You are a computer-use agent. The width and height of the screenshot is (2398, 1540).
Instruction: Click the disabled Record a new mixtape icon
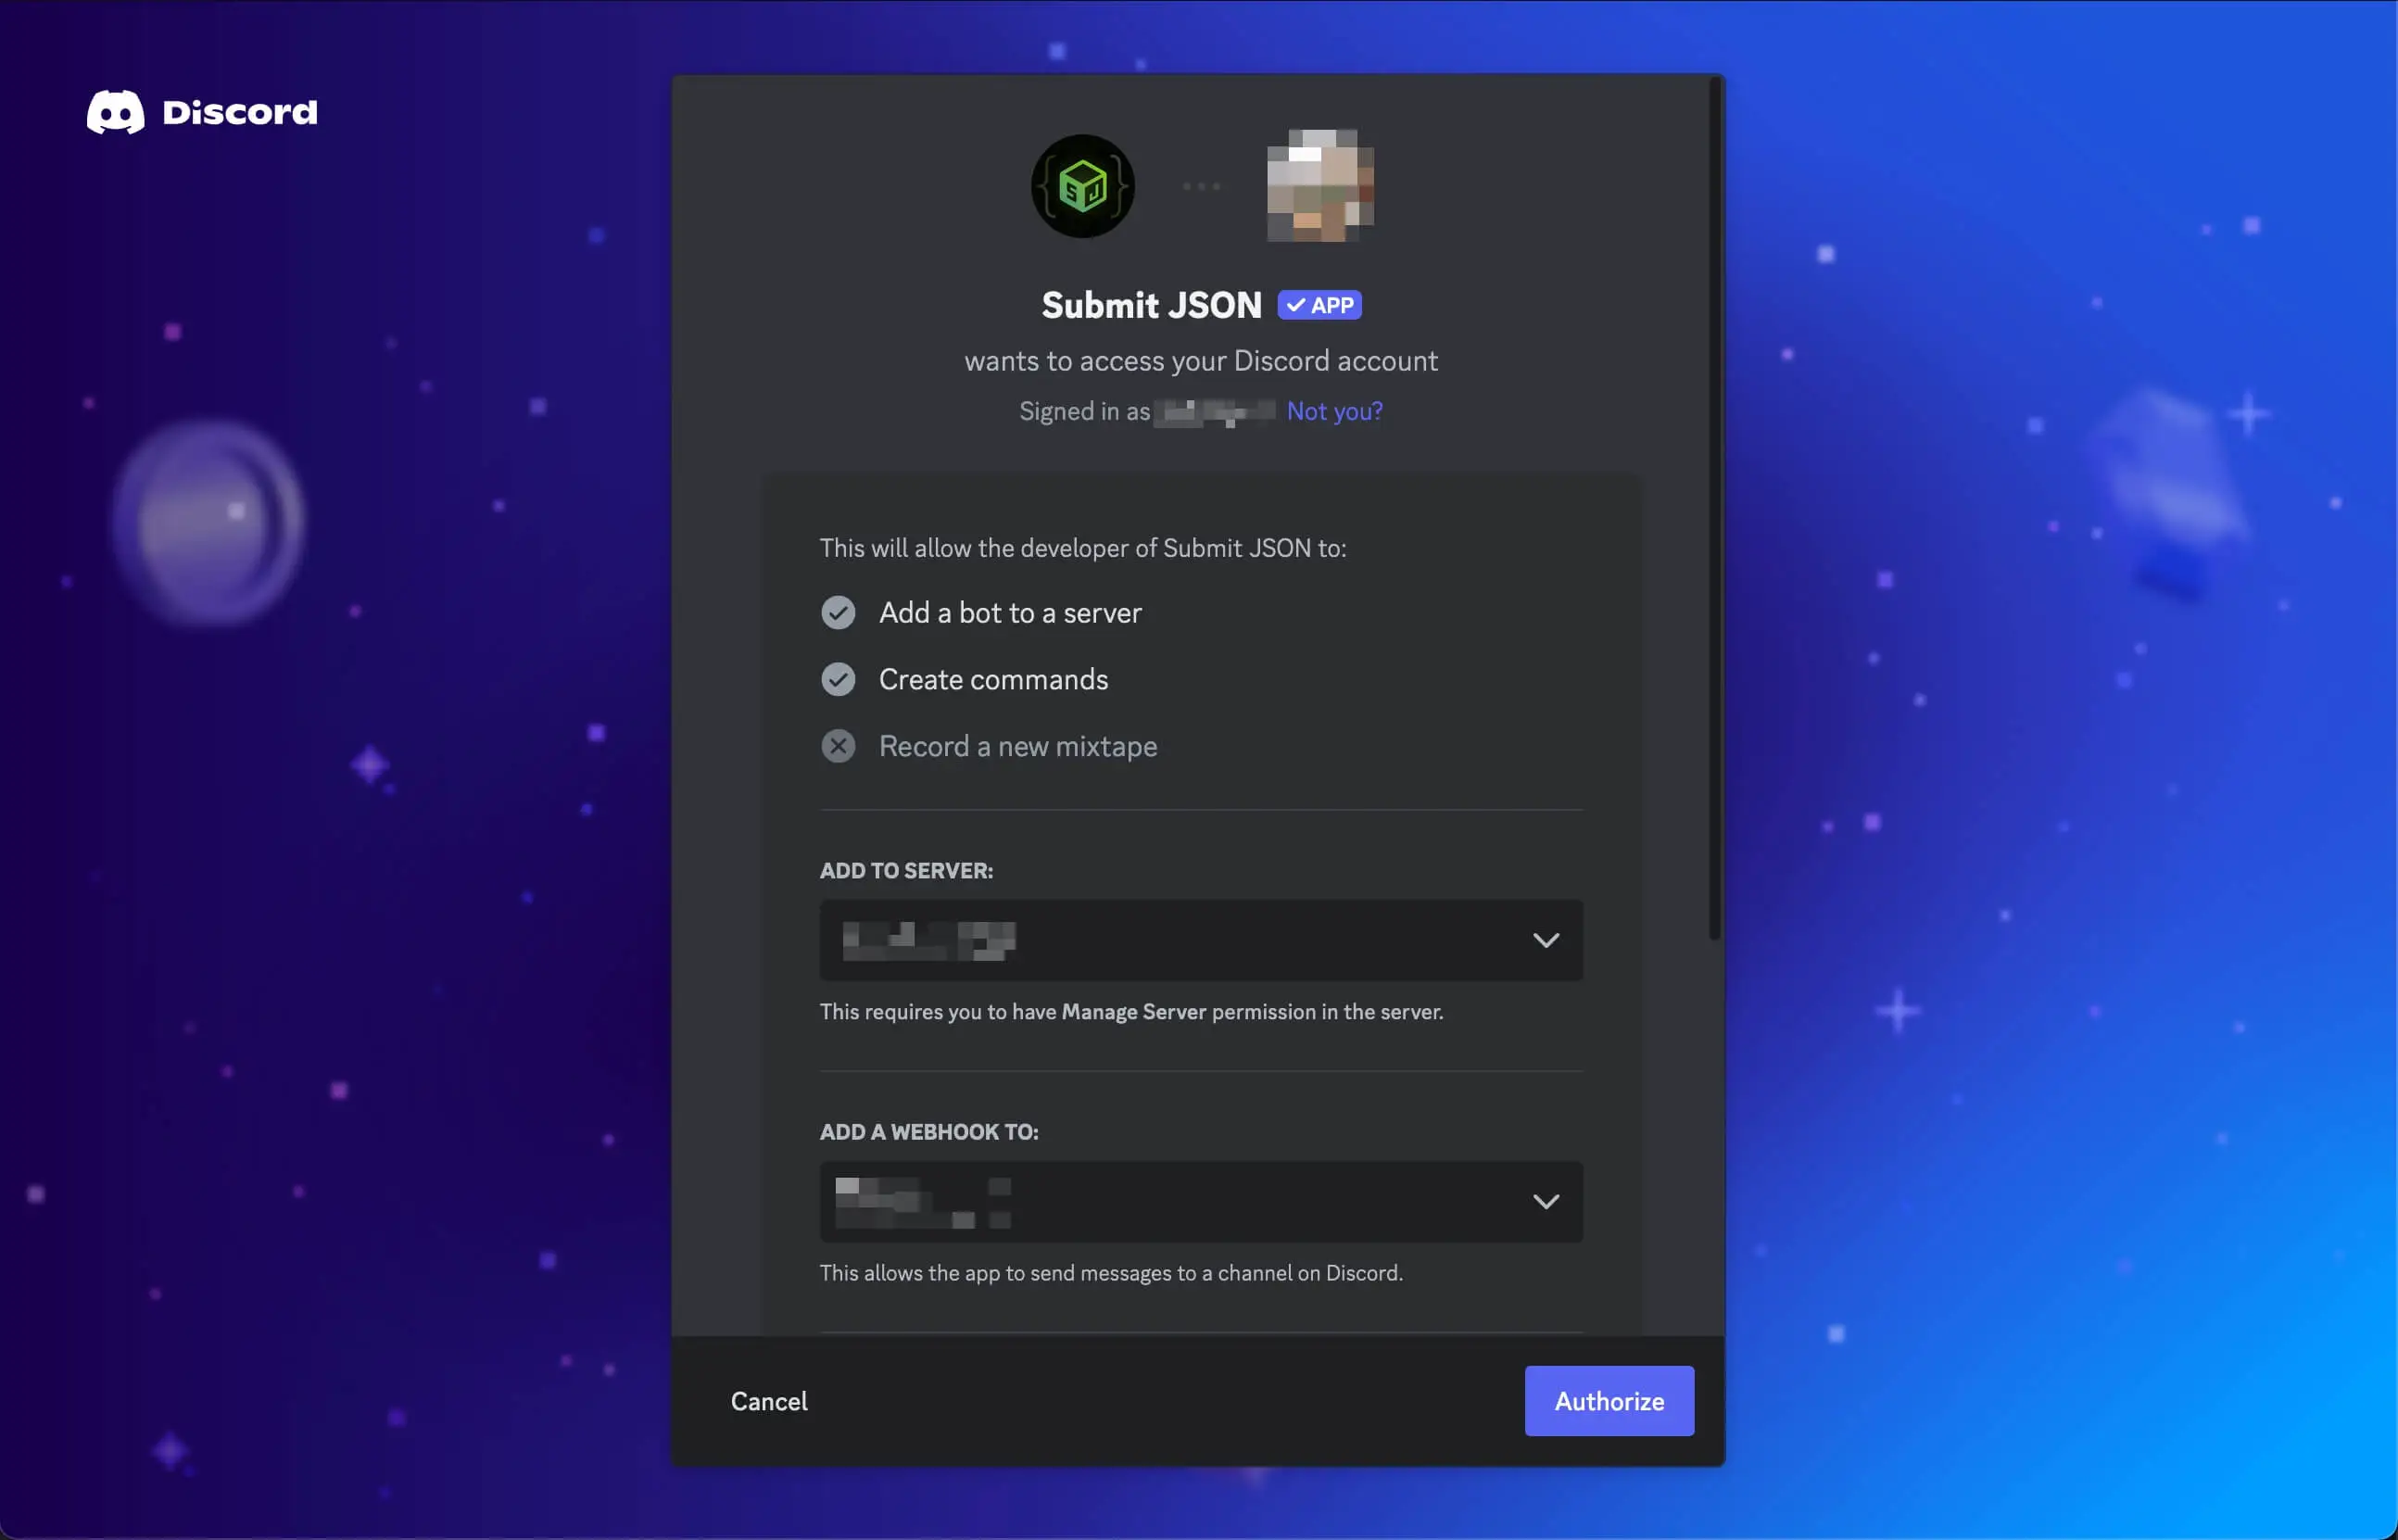click(838, 747)
